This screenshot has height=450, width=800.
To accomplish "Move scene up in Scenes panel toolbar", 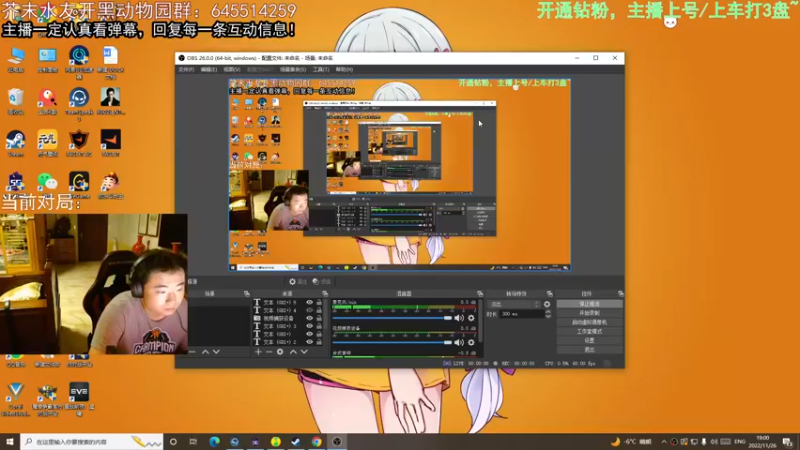I will click(x=205, y=352).
